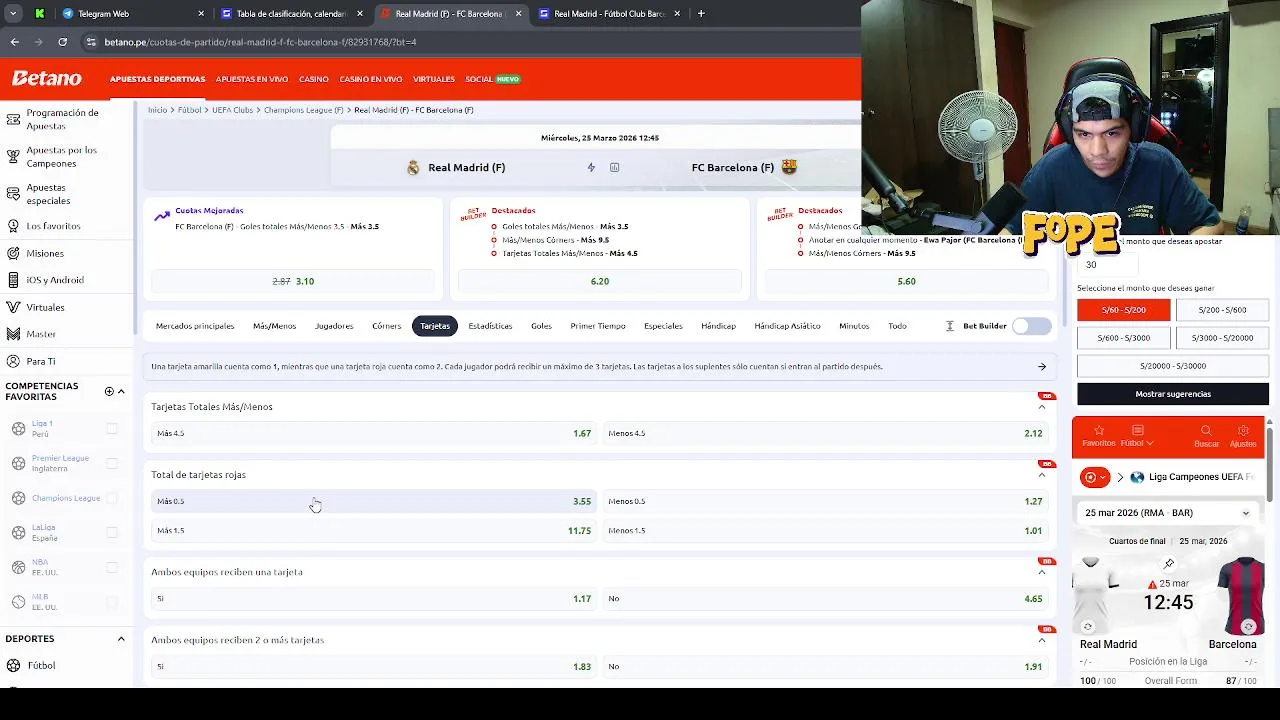Switch to the Estadísticas tab
Screen dimensions: 1280x720
click(490, 326)
